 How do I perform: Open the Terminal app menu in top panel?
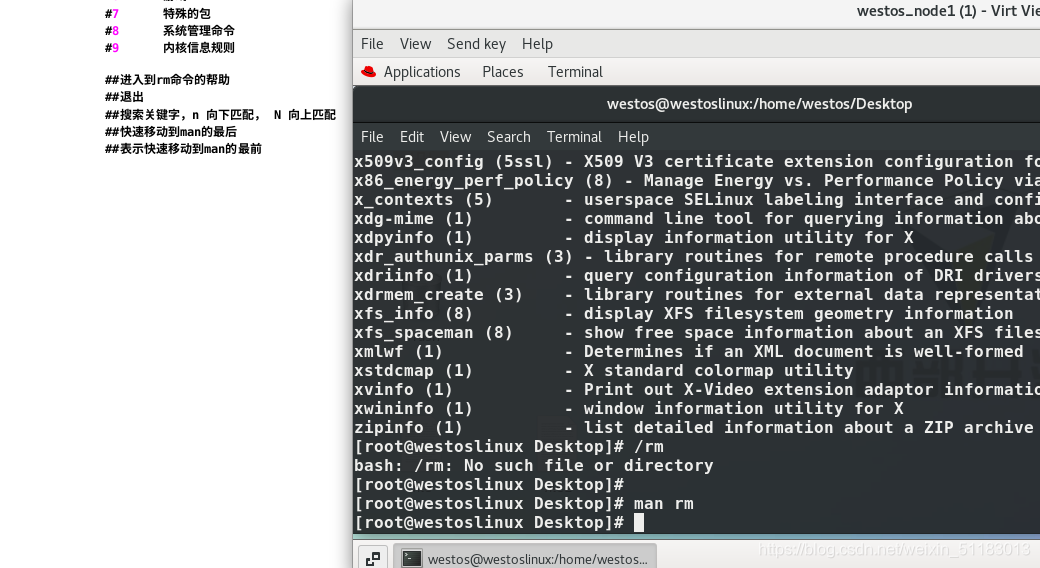(x=575, y=72)
